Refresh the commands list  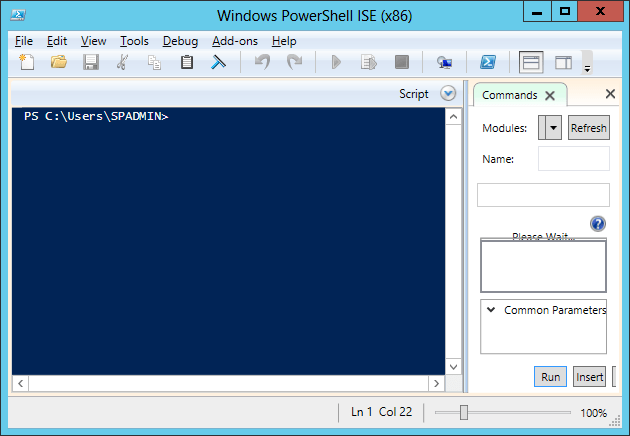point(589,128)
